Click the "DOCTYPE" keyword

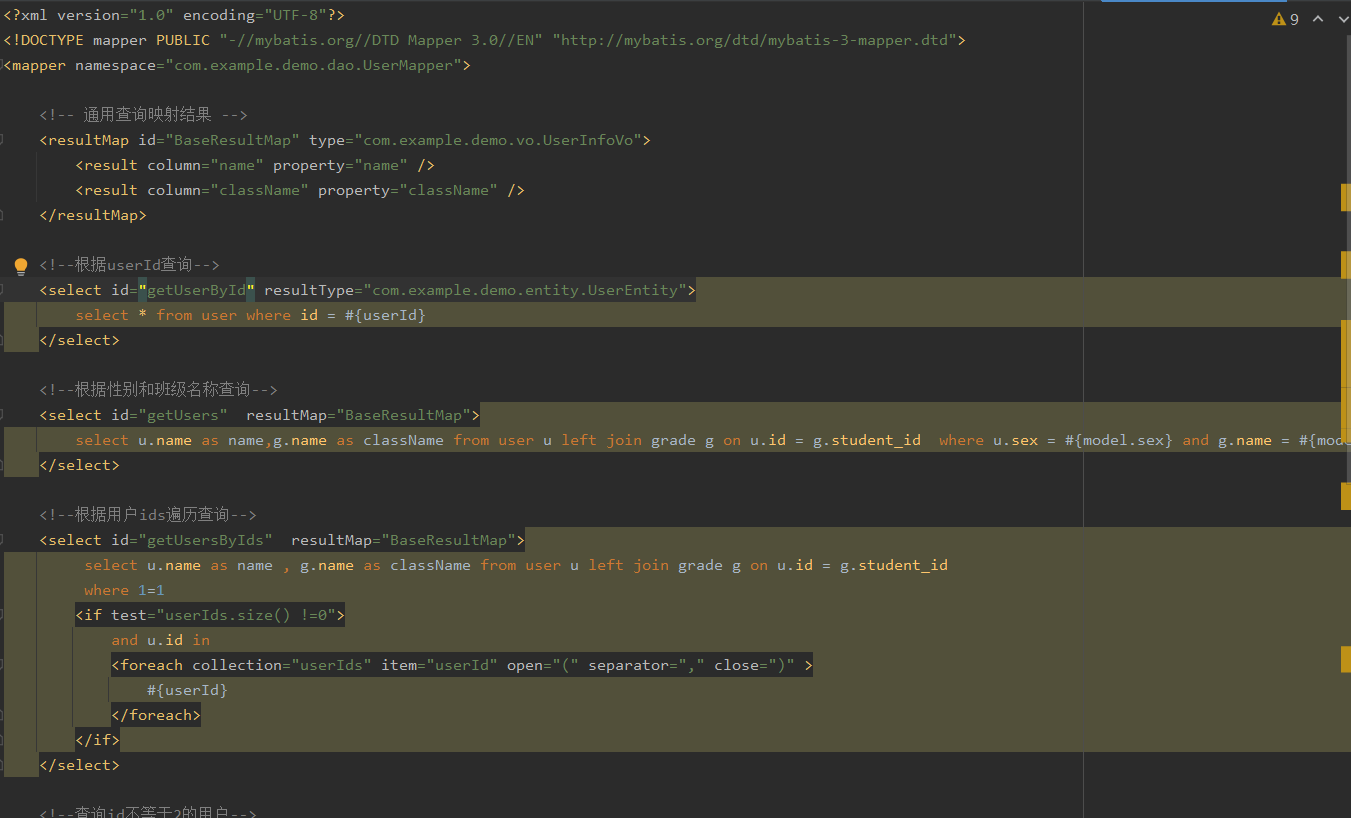[x=52, y=40]
